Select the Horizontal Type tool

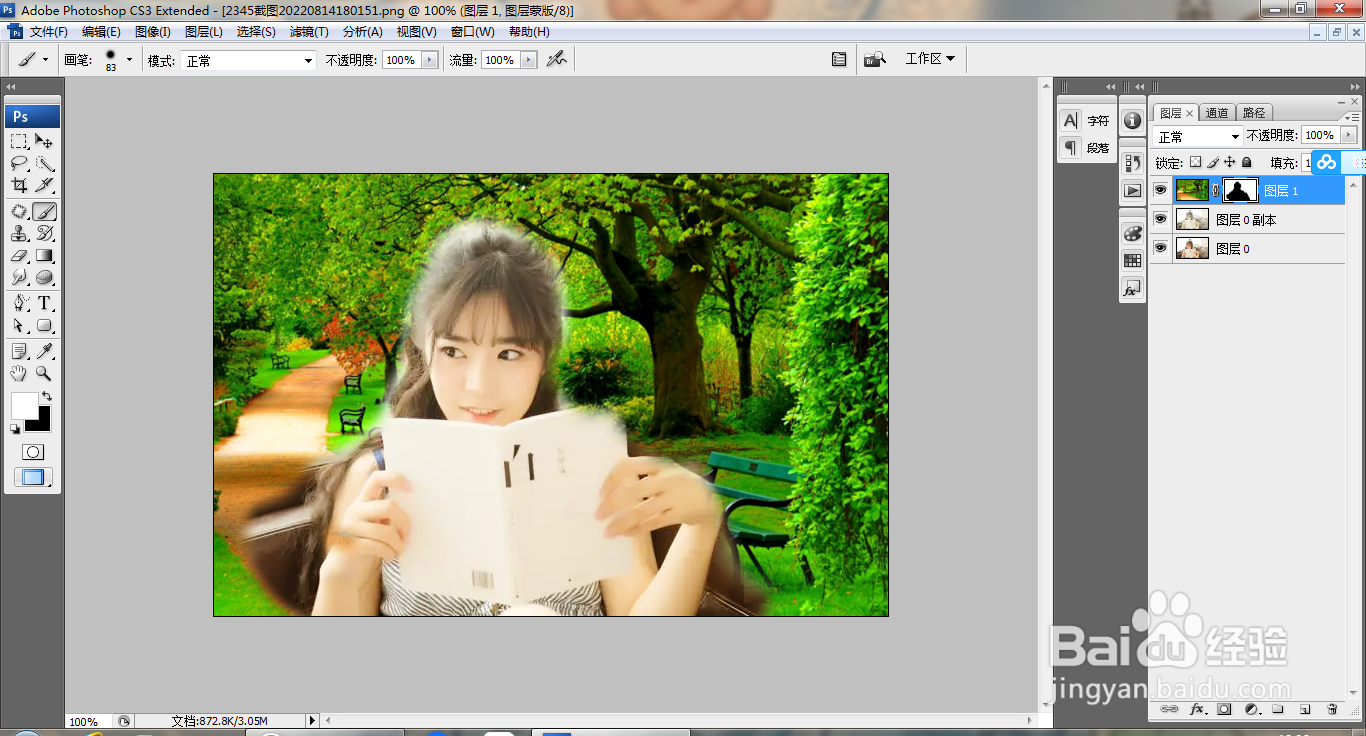[x=45, y=303]
